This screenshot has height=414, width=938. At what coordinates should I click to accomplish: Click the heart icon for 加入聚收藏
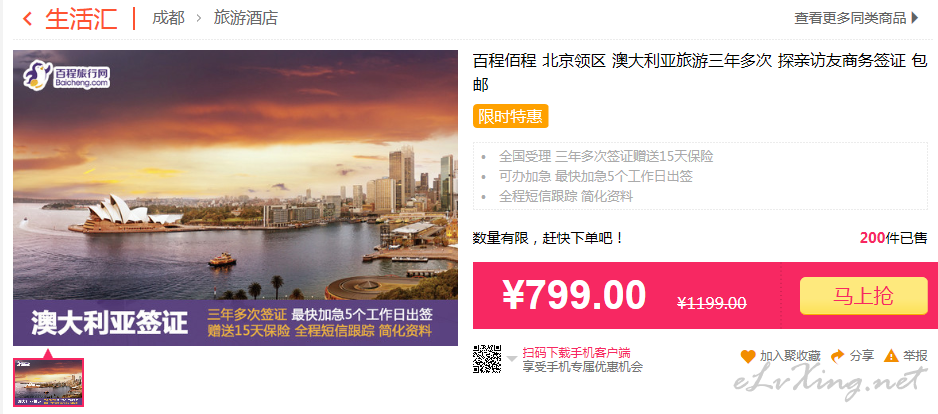point(748,357)
